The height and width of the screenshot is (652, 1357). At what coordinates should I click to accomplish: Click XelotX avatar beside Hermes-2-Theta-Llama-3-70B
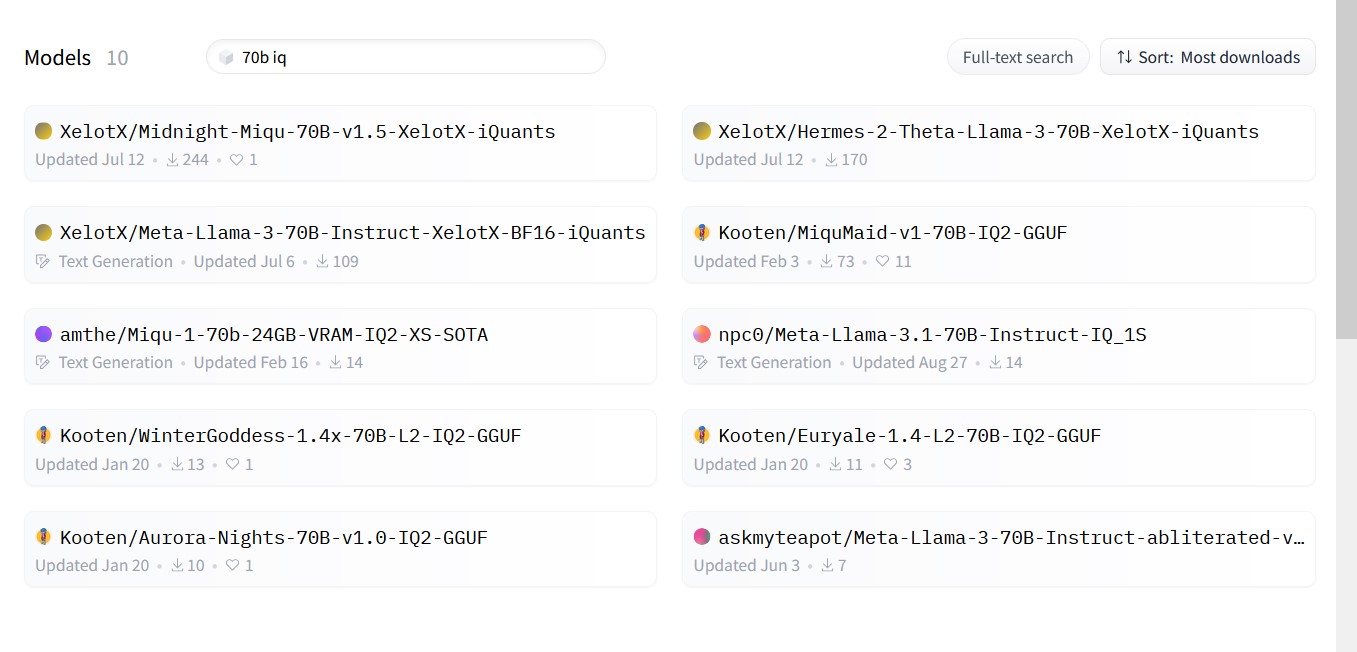tap(702, 131)
